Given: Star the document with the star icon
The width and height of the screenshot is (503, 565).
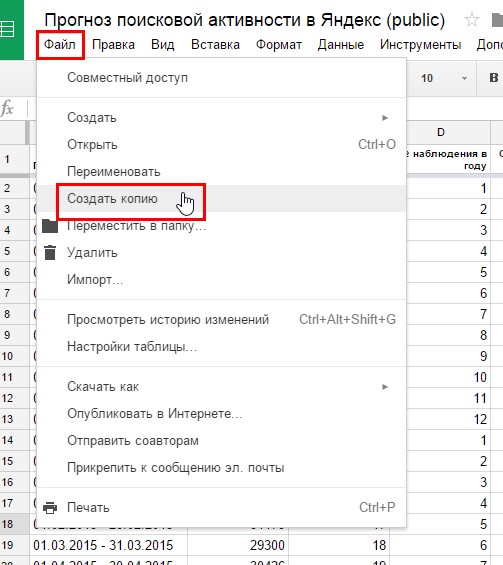Looking at the screenshot, I should coord(472,20).
